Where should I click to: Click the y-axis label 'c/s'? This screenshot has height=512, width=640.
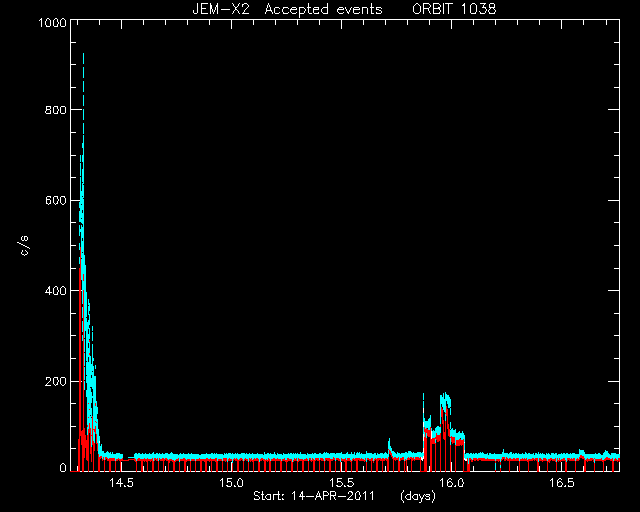pyautogui.click(x=24, y=246)
